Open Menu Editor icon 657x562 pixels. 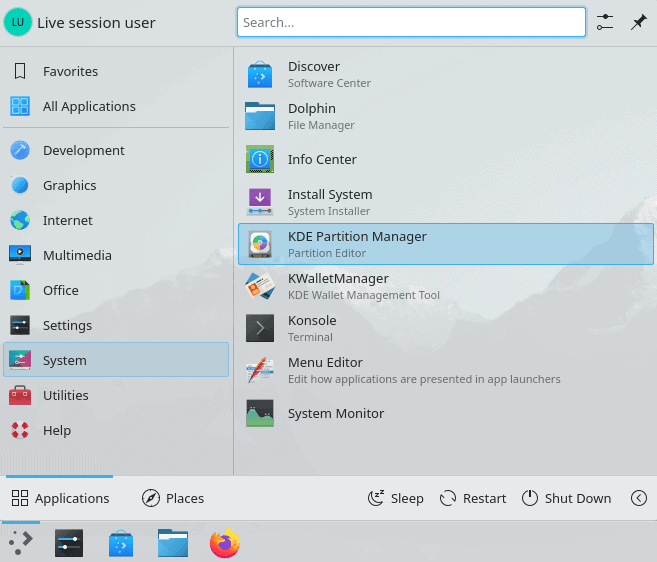(260, 370)
